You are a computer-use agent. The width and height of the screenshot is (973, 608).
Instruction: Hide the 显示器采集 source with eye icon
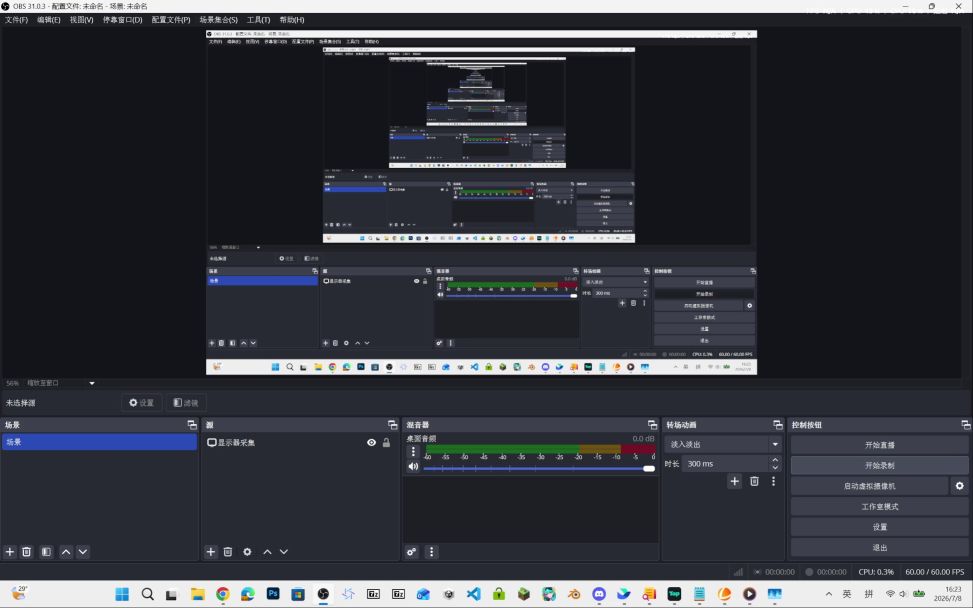(371, 442)
